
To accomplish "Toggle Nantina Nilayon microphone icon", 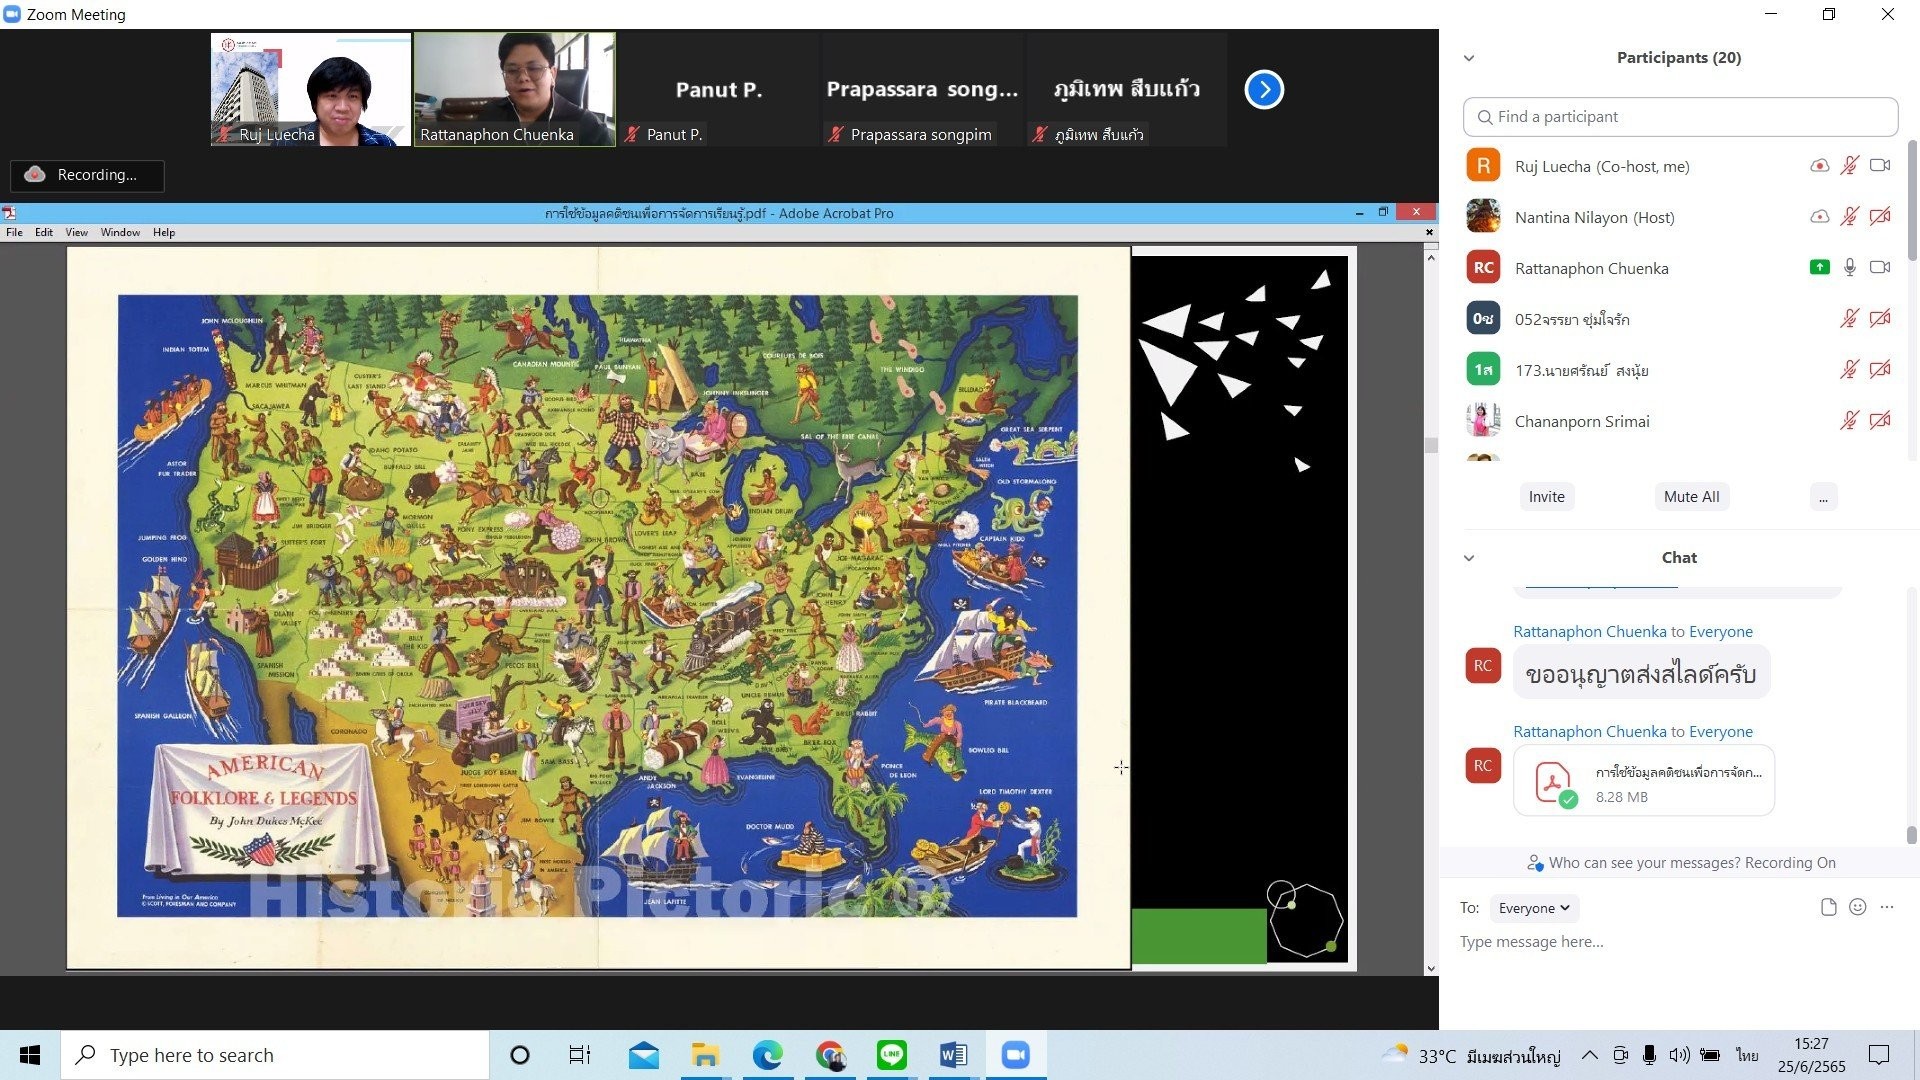I will [x=1849, y=217].
